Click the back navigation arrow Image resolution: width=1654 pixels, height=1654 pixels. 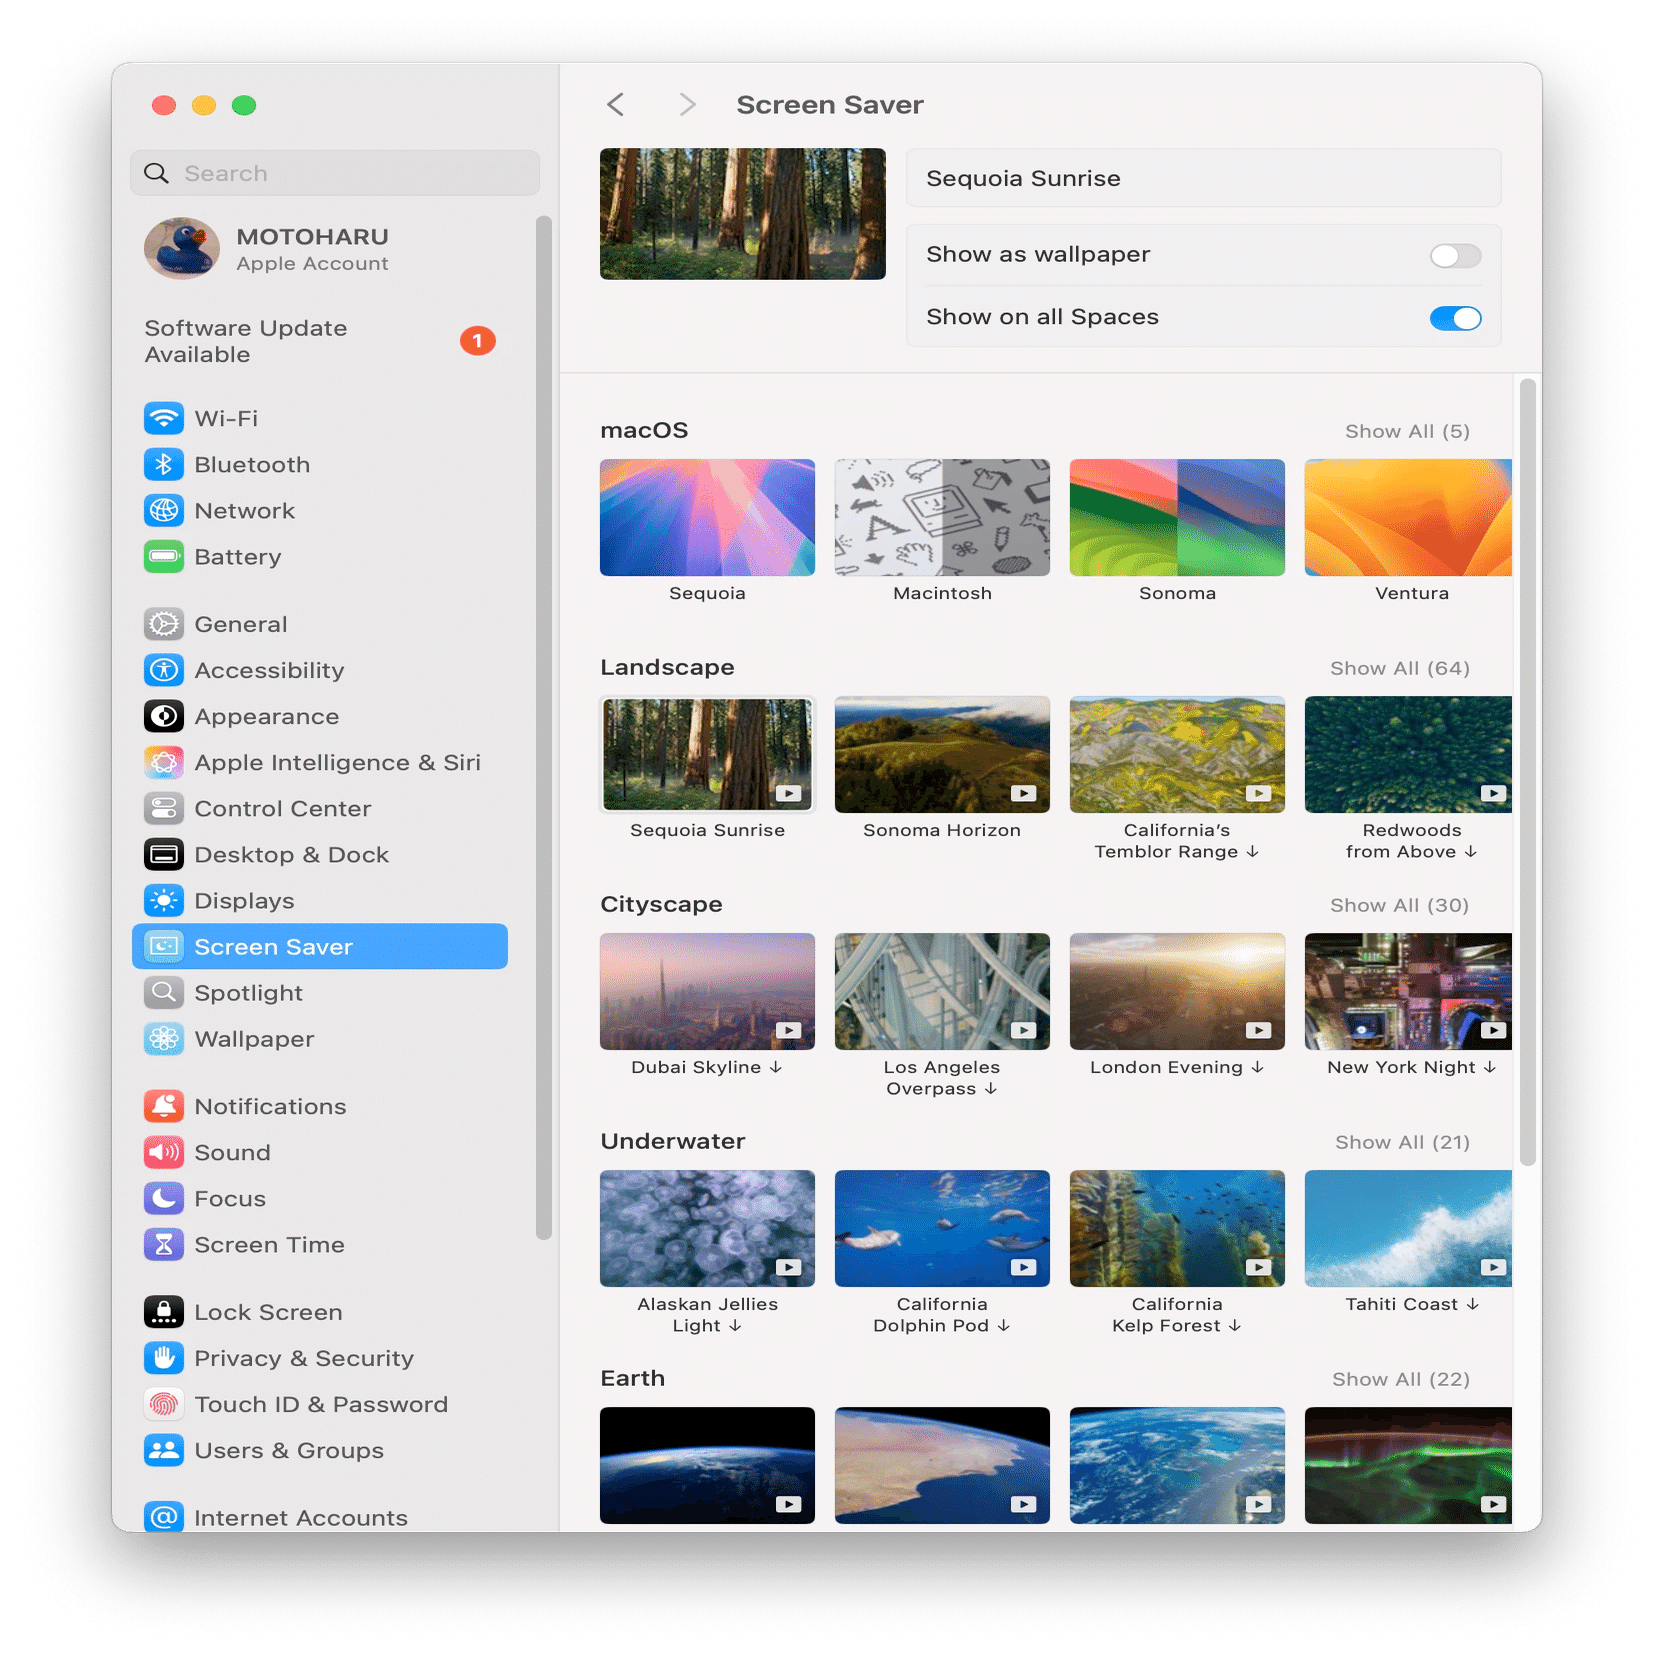(x=615, y=104)
